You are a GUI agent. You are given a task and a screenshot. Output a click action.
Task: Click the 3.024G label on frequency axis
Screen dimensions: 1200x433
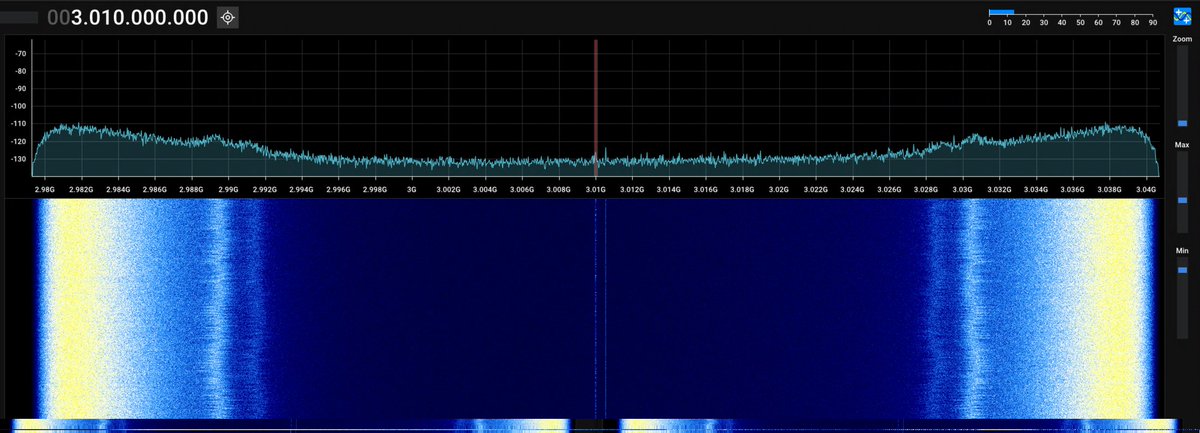click(853, 188)
